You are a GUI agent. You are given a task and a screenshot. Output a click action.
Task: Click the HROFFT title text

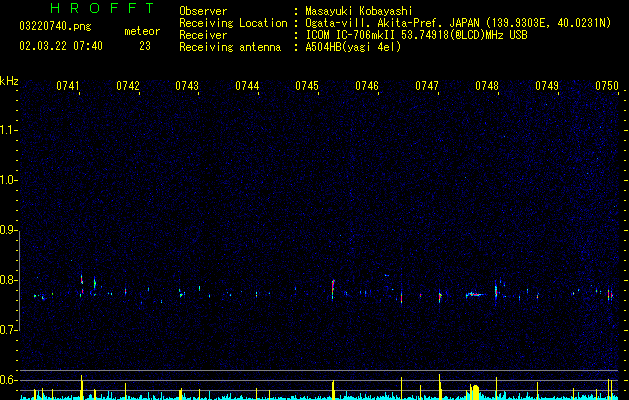(103, 8)
